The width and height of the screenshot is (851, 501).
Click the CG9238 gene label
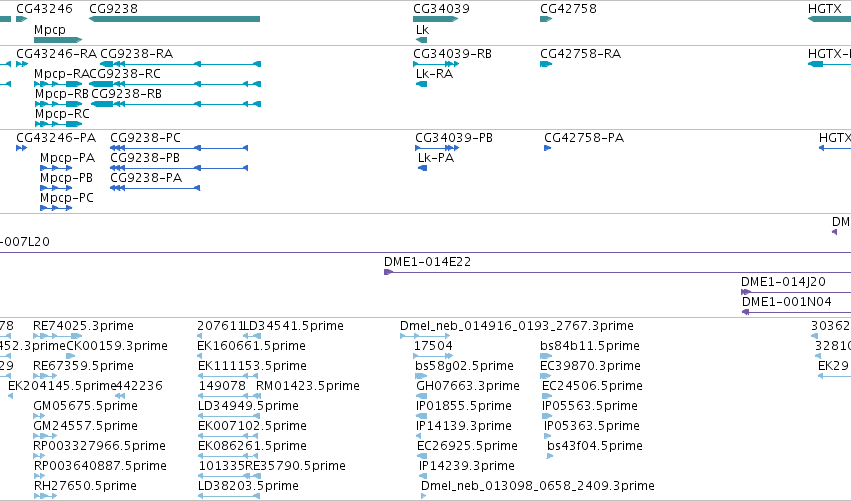point(113,9)
